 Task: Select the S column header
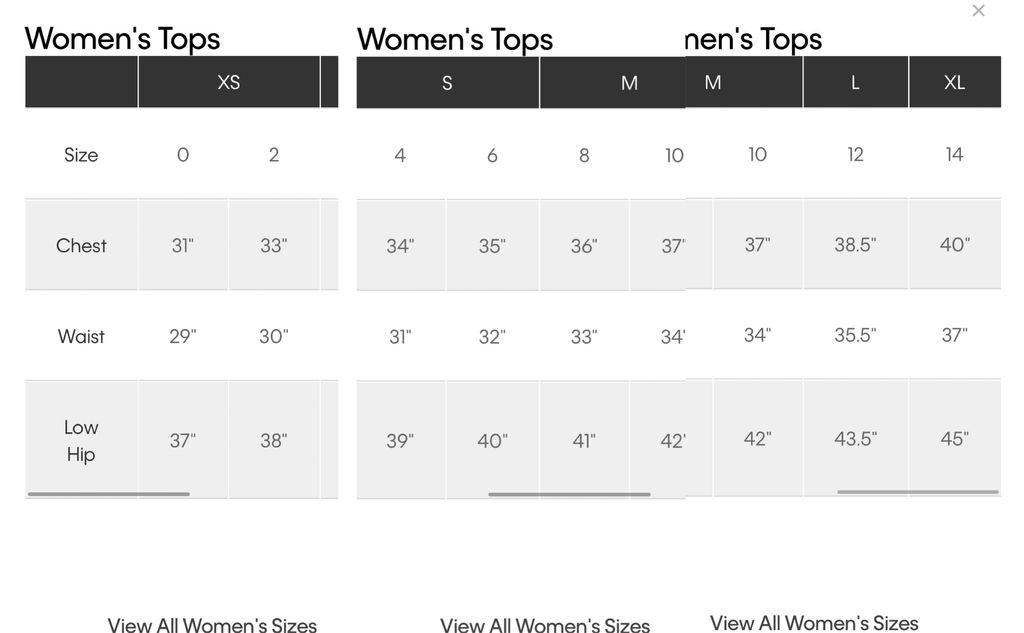click(x=447, y=83)
